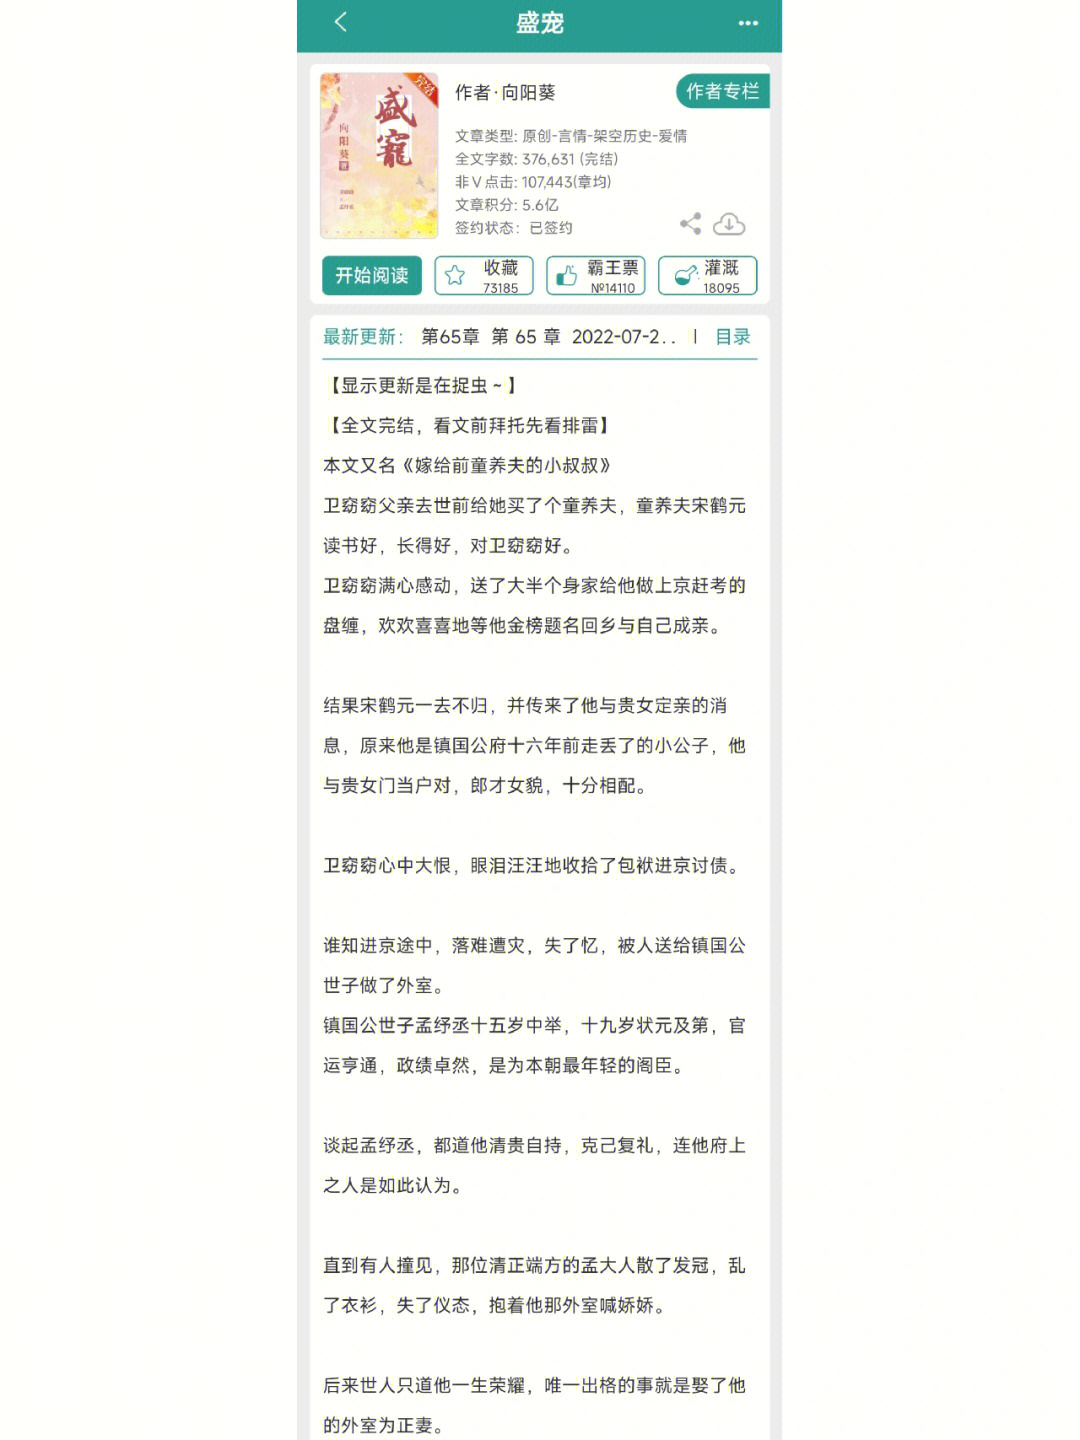Image resolution: width=1080 pixels, height=1440 pixels.
Task: Tap the back arrow in header
Action: click(x=340, y=22)
